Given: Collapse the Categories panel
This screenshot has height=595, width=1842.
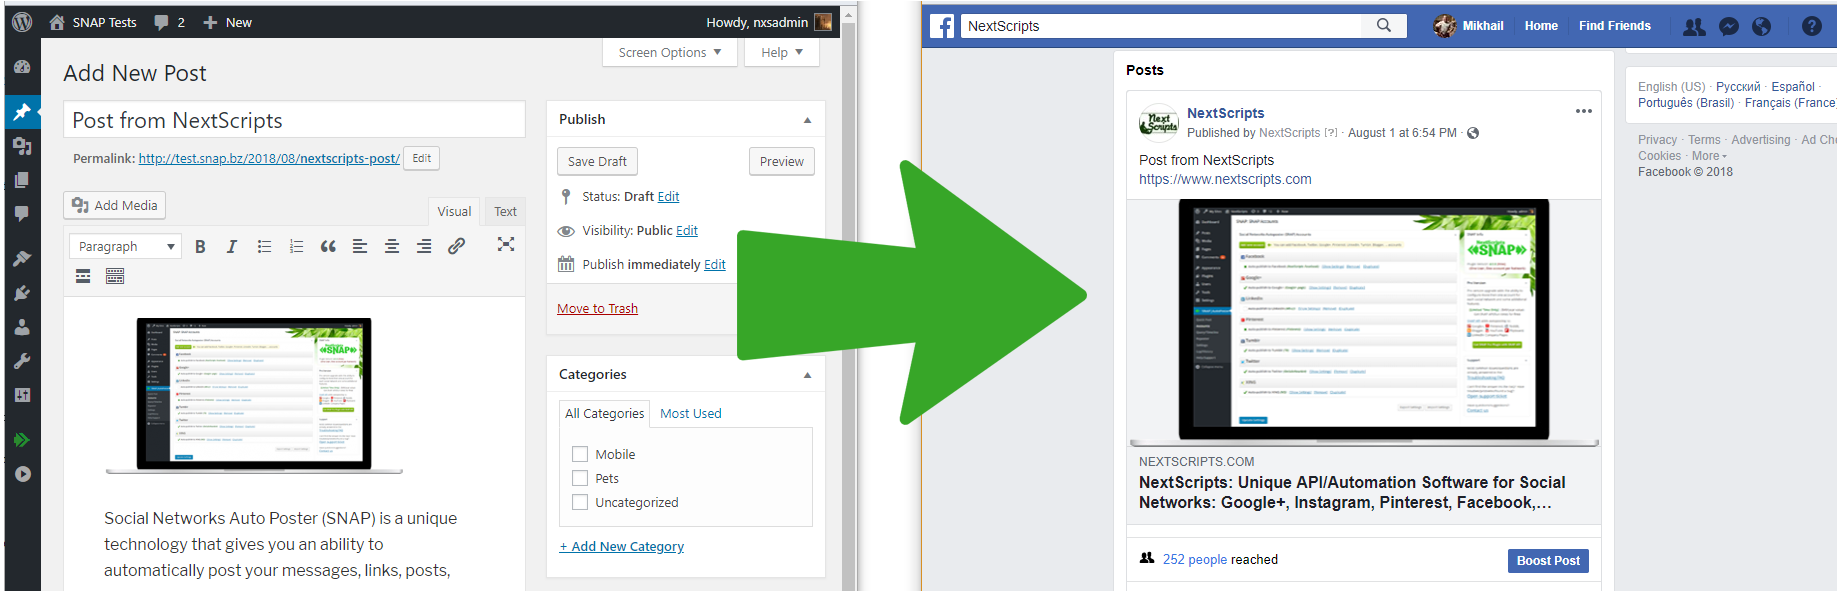Looking at the screenshot, I should (808, 375).
